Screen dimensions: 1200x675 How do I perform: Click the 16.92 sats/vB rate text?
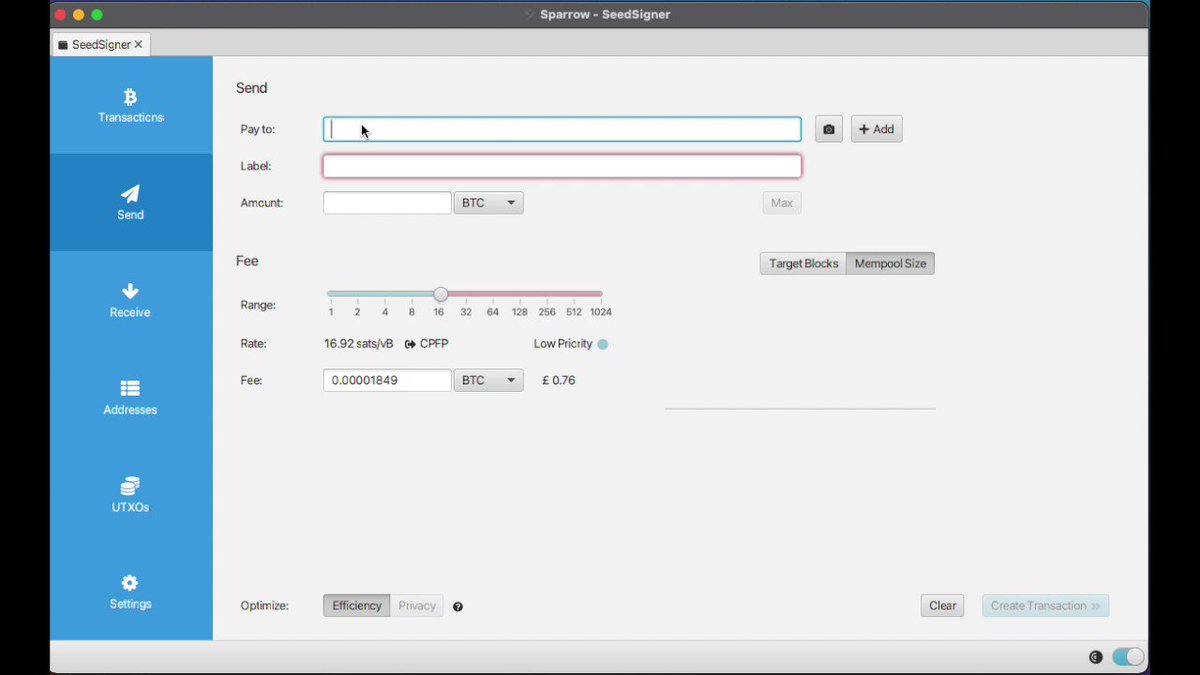[x=359, y=344]
